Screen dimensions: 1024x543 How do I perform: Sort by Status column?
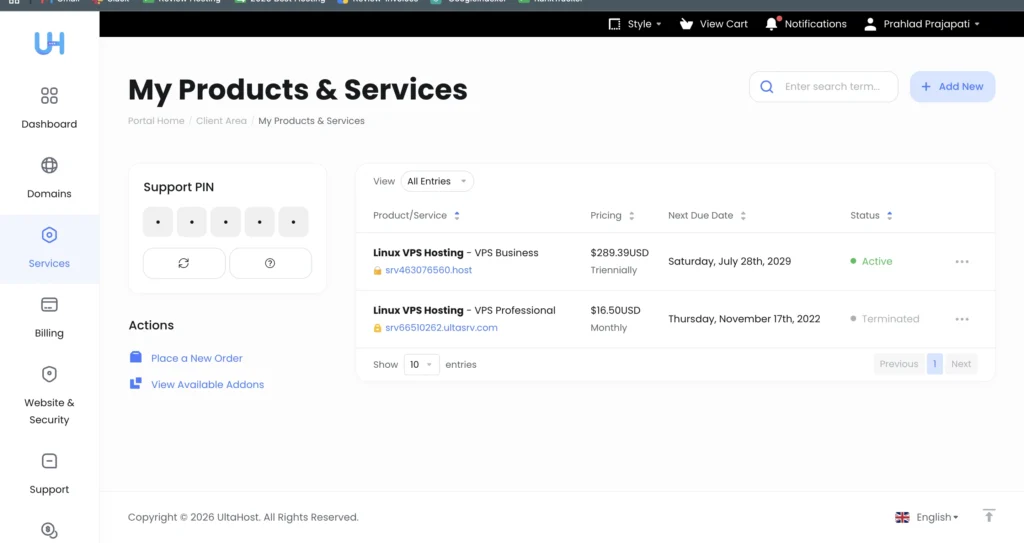[x=871, y=216]
